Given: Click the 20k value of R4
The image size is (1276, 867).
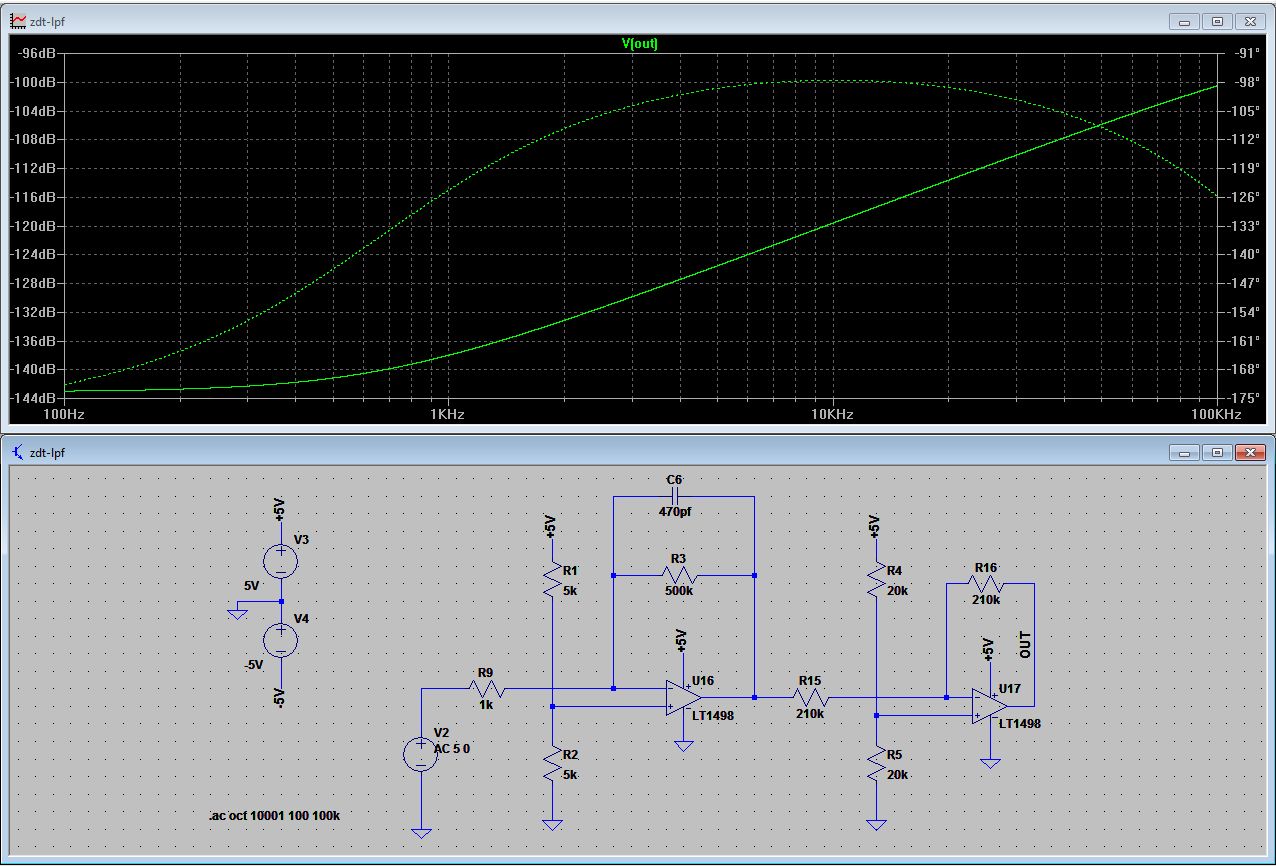Looking at the screenshot, I should click(x=897, y=591).
